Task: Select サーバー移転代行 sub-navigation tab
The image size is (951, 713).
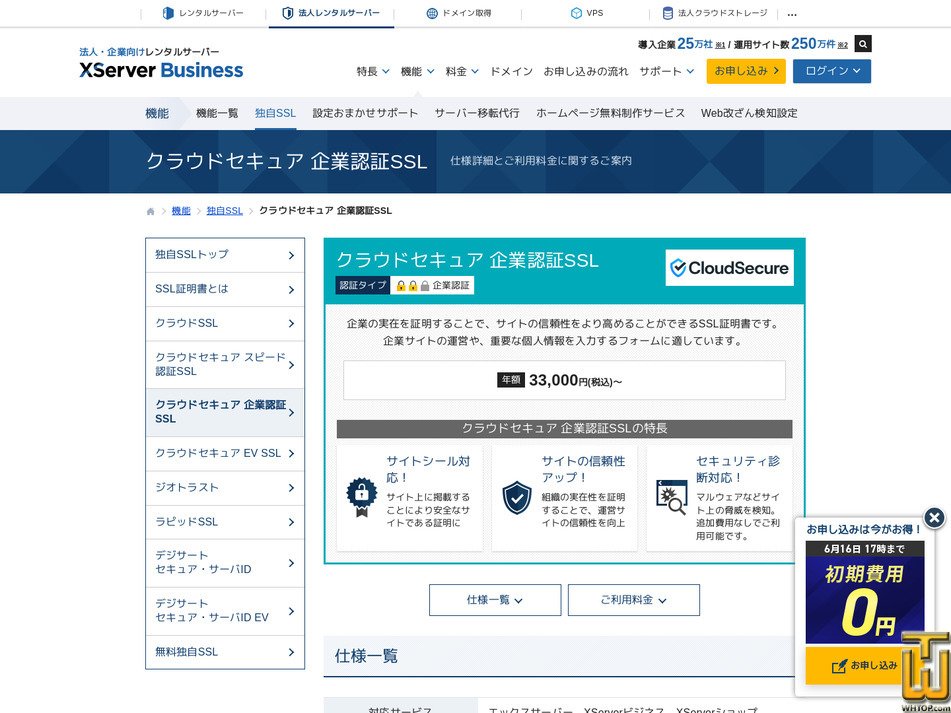Action: (477, 113)
